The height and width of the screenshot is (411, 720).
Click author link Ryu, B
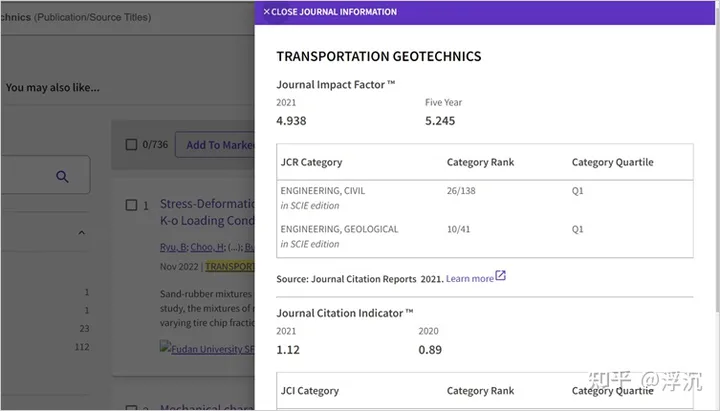pyautogui.click(x=173, y=246)
